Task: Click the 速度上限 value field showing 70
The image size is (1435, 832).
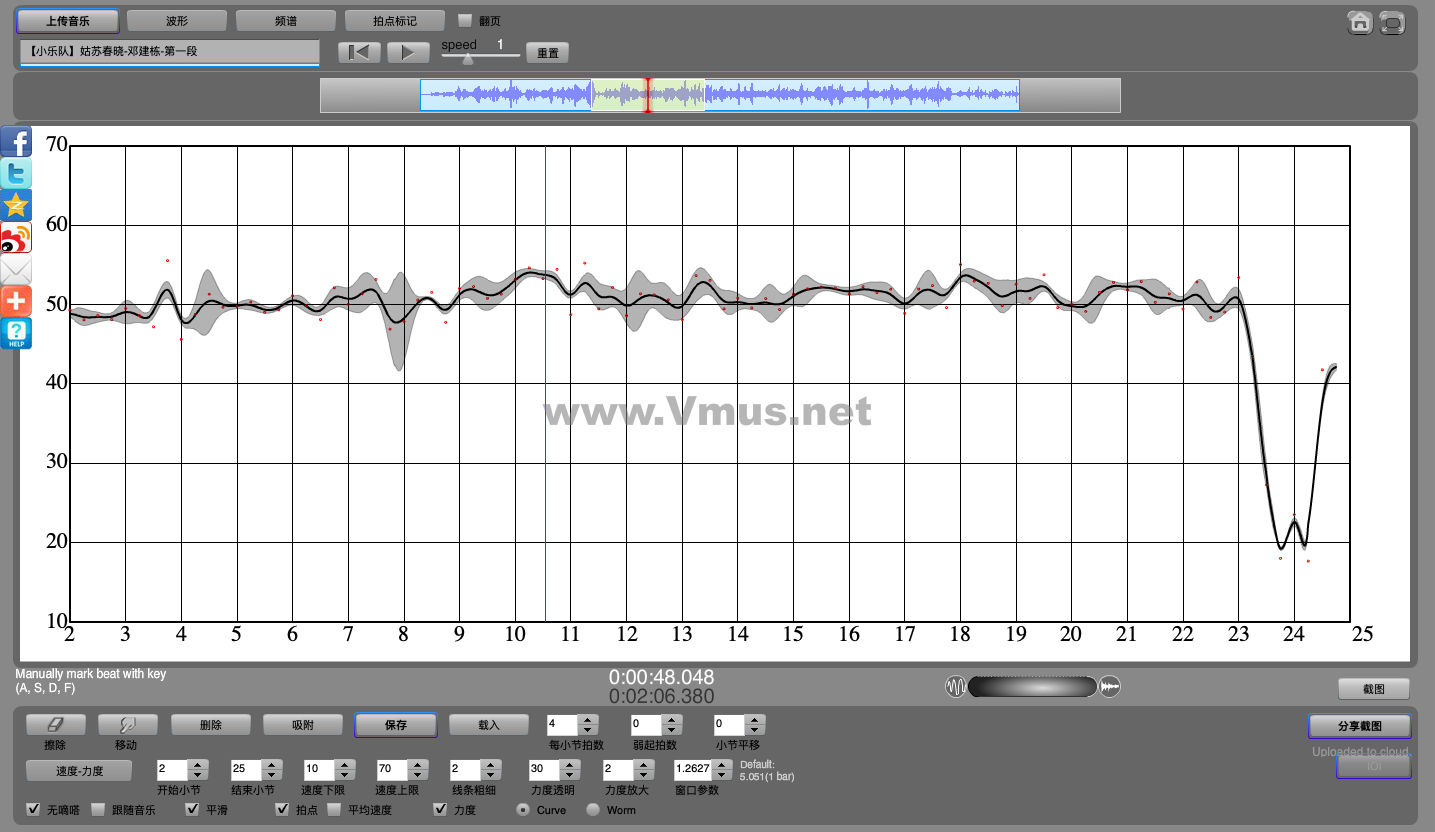Action: pyautogui.click(x=392, y=770)
